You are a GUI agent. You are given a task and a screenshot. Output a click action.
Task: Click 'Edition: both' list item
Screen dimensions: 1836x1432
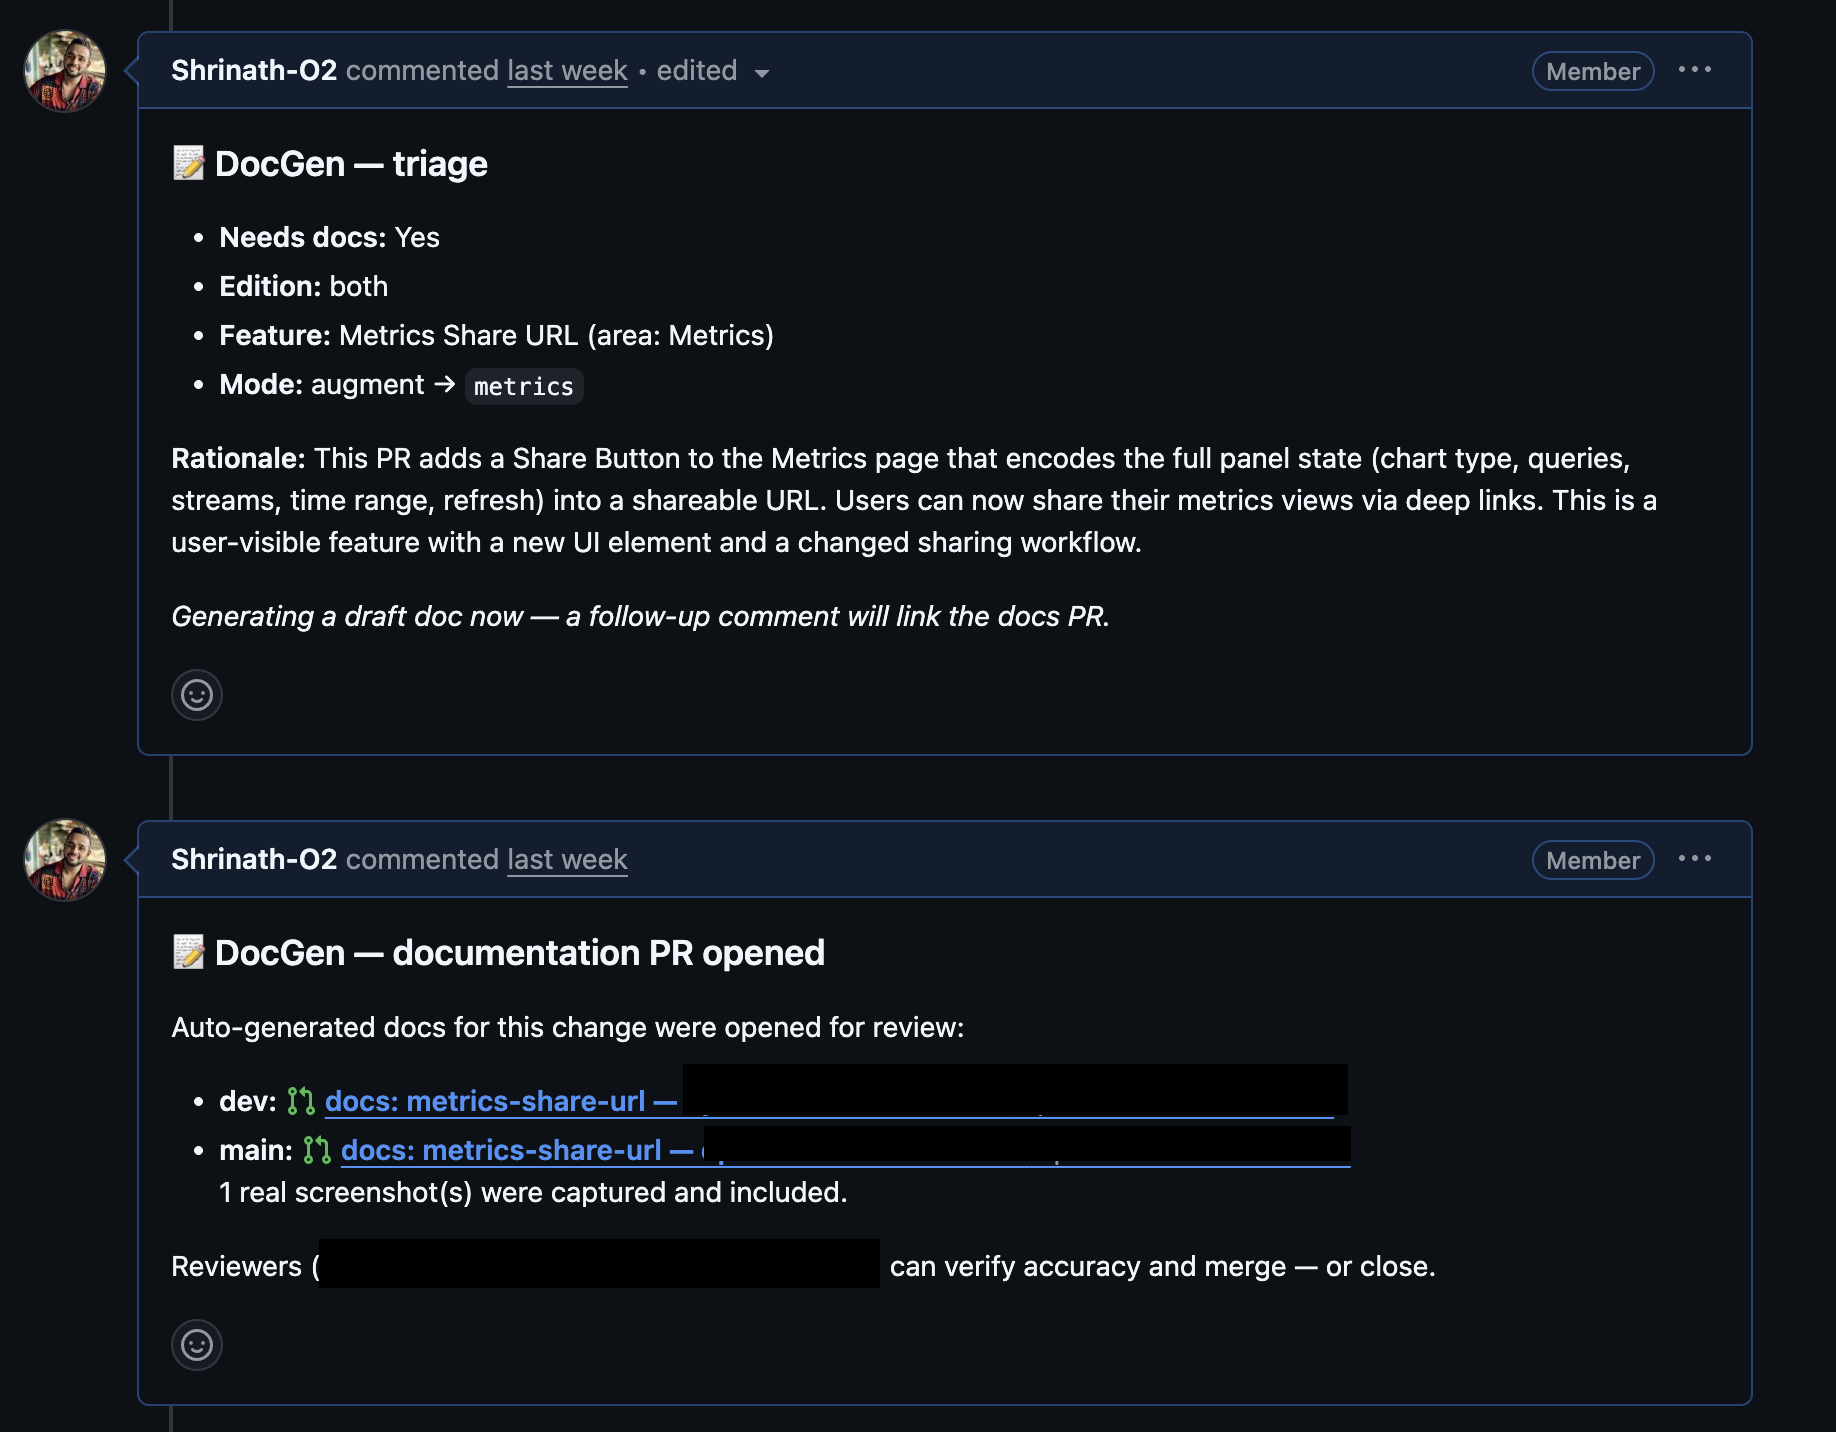(304, 286)
